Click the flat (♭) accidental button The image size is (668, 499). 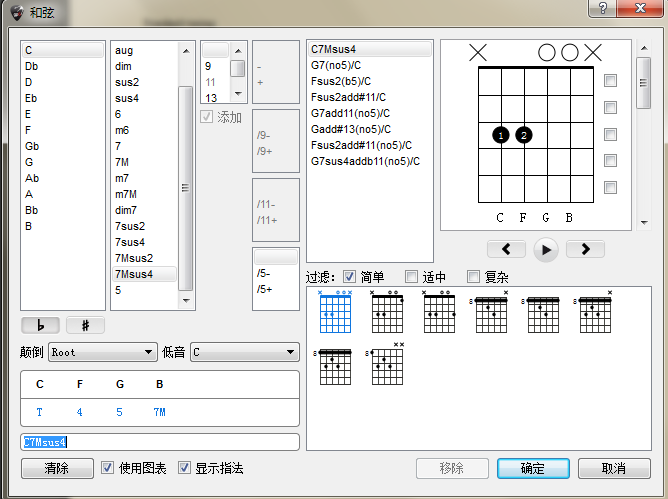[40, 325]
